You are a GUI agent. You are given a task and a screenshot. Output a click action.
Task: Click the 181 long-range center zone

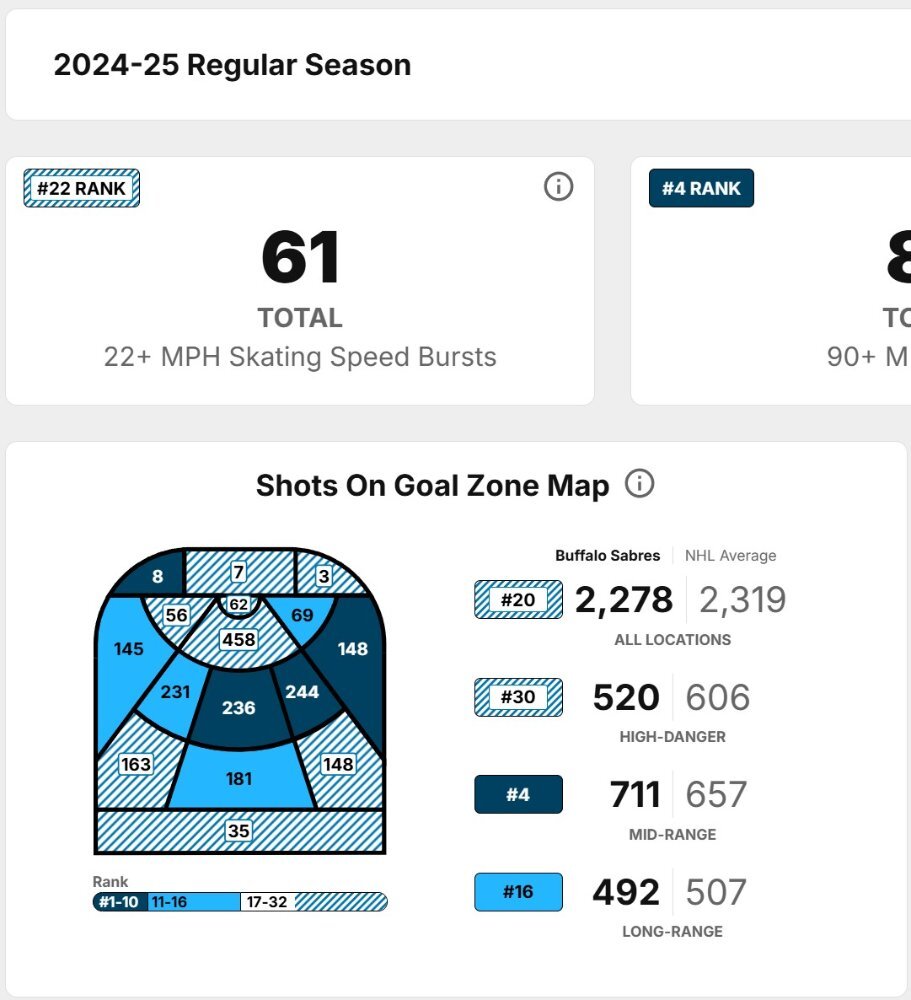tap(239, 777)
